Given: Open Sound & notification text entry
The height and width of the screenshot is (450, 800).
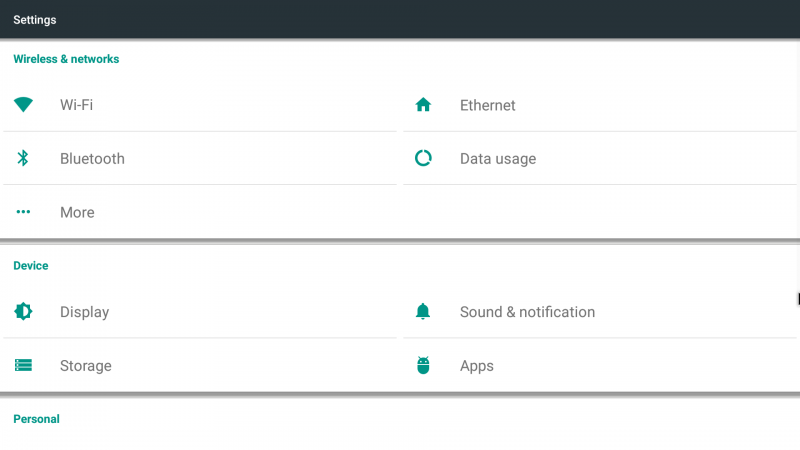Looking at the screenshot, I should click(527, 312).
